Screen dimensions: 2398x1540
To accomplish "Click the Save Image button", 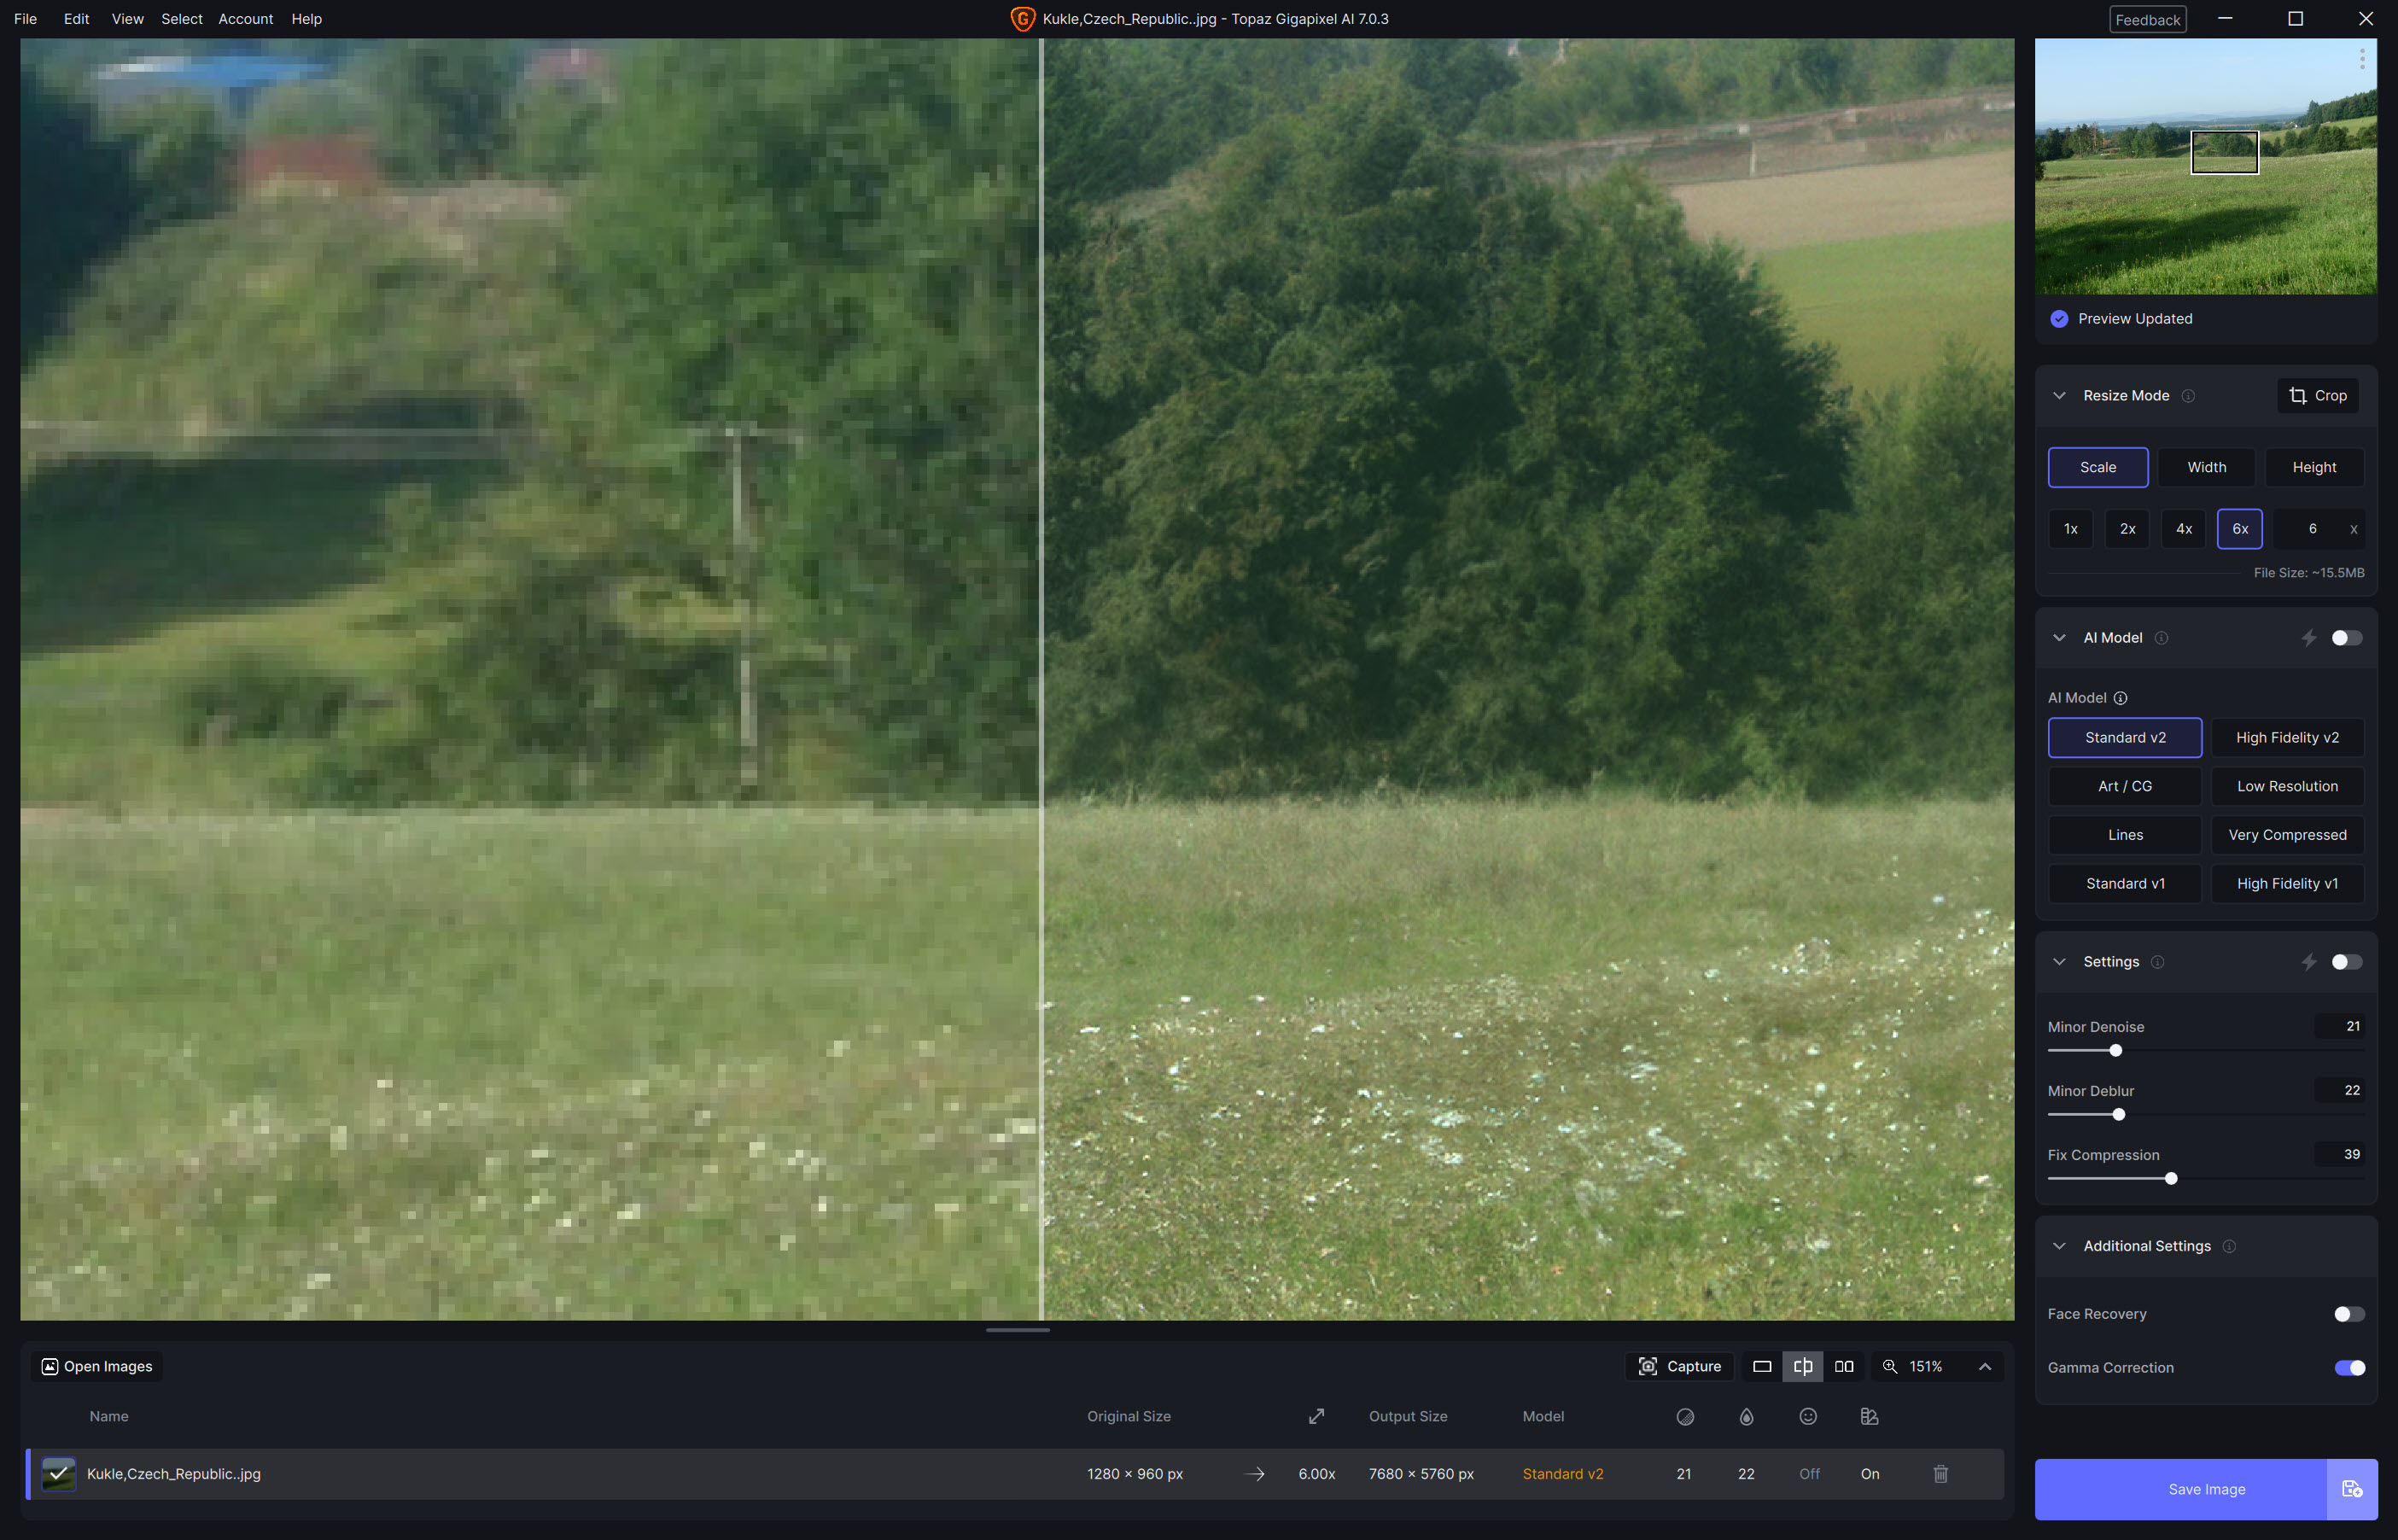I will [x=2180, y=1489].
